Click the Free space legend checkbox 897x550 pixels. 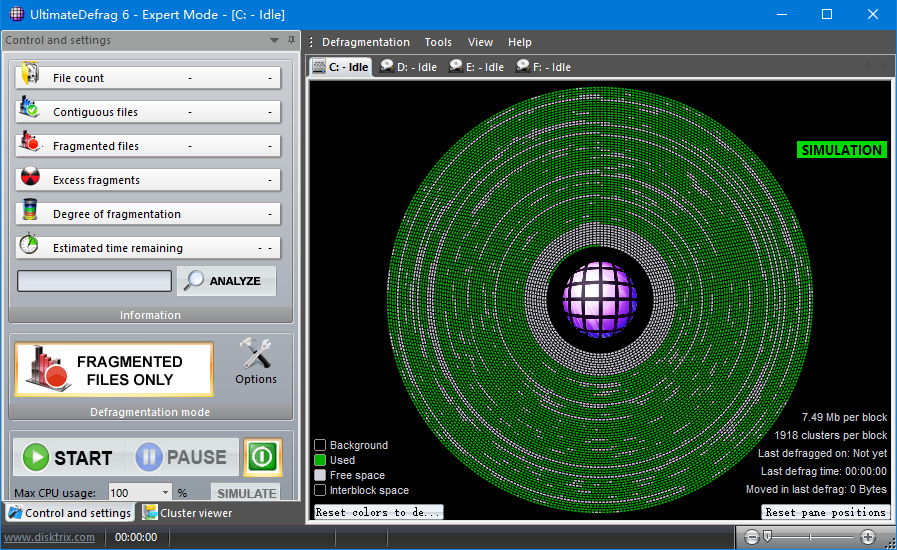[320, 475]
